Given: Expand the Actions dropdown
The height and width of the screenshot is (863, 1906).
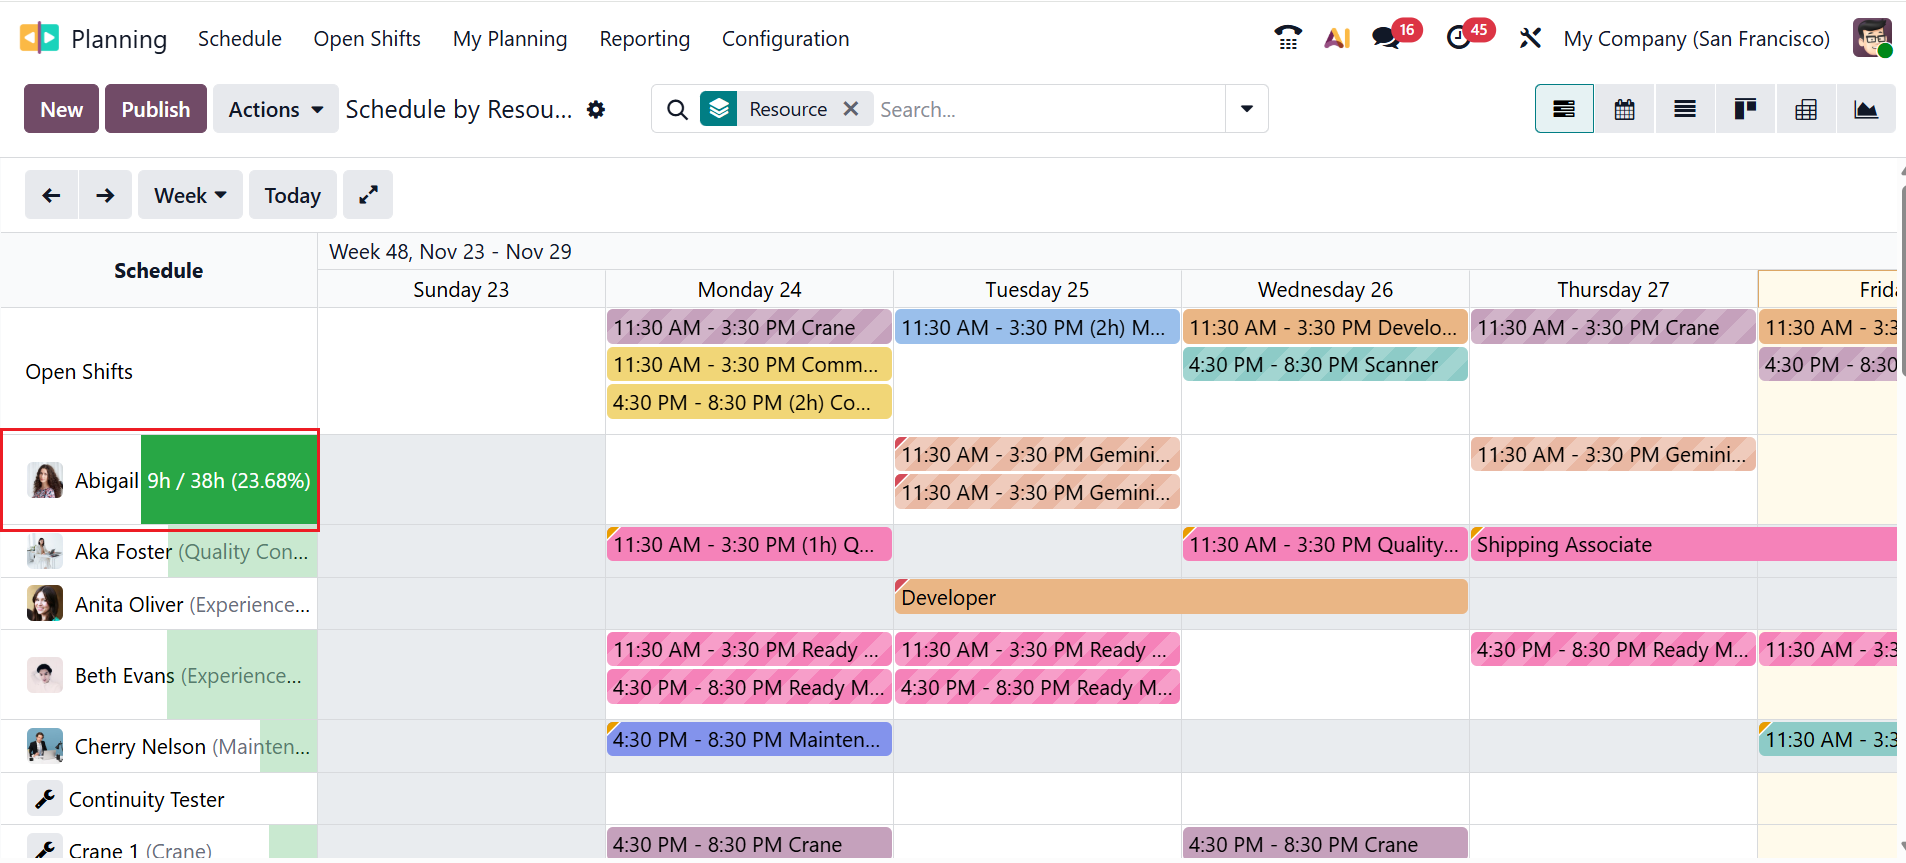Looking at the screenshot, I should (x=275, y=109).
